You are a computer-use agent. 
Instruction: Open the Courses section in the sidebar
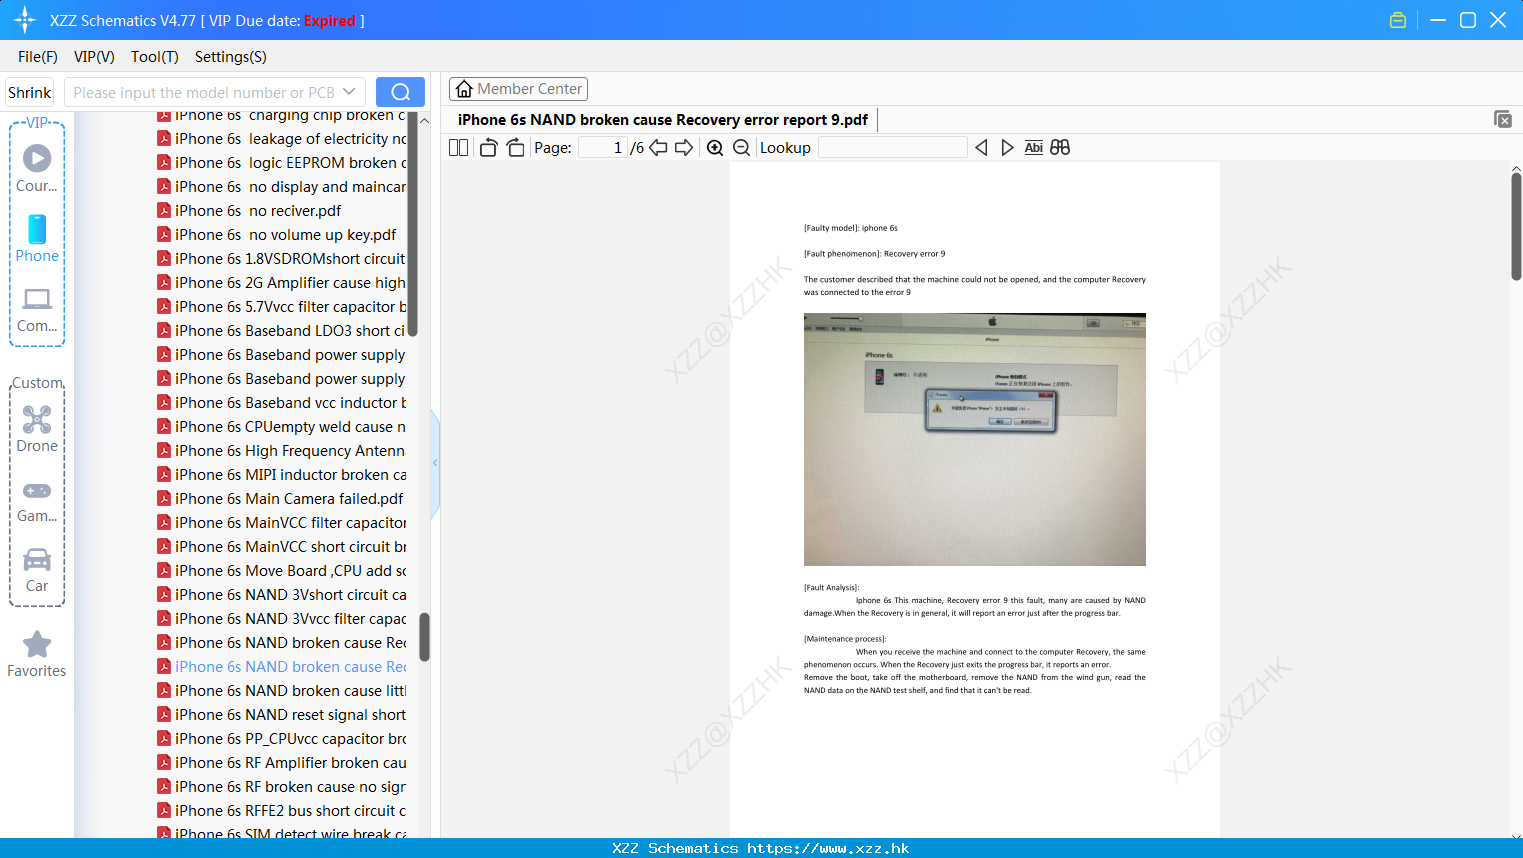pyautogui.click(x=37, y=168)
